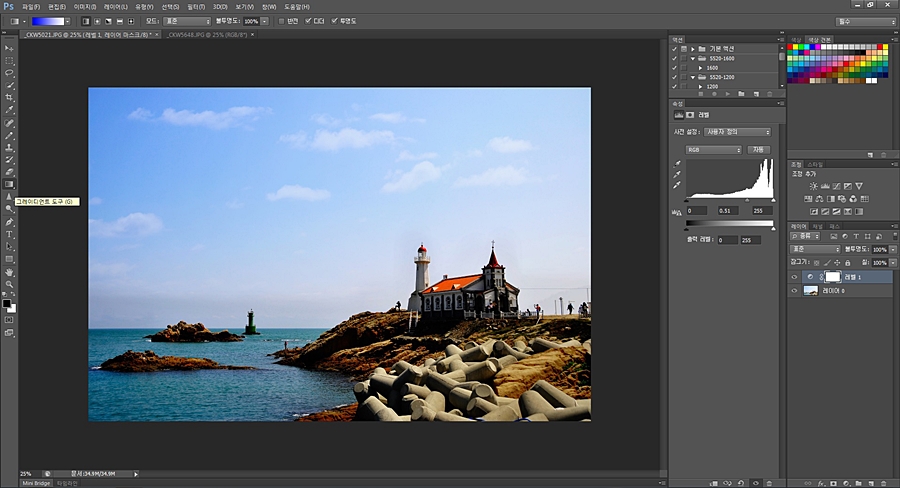The height and width of the screenshot is (488, 900).
Task: Open the 필터 menu
Action: (x=195, y=7)
